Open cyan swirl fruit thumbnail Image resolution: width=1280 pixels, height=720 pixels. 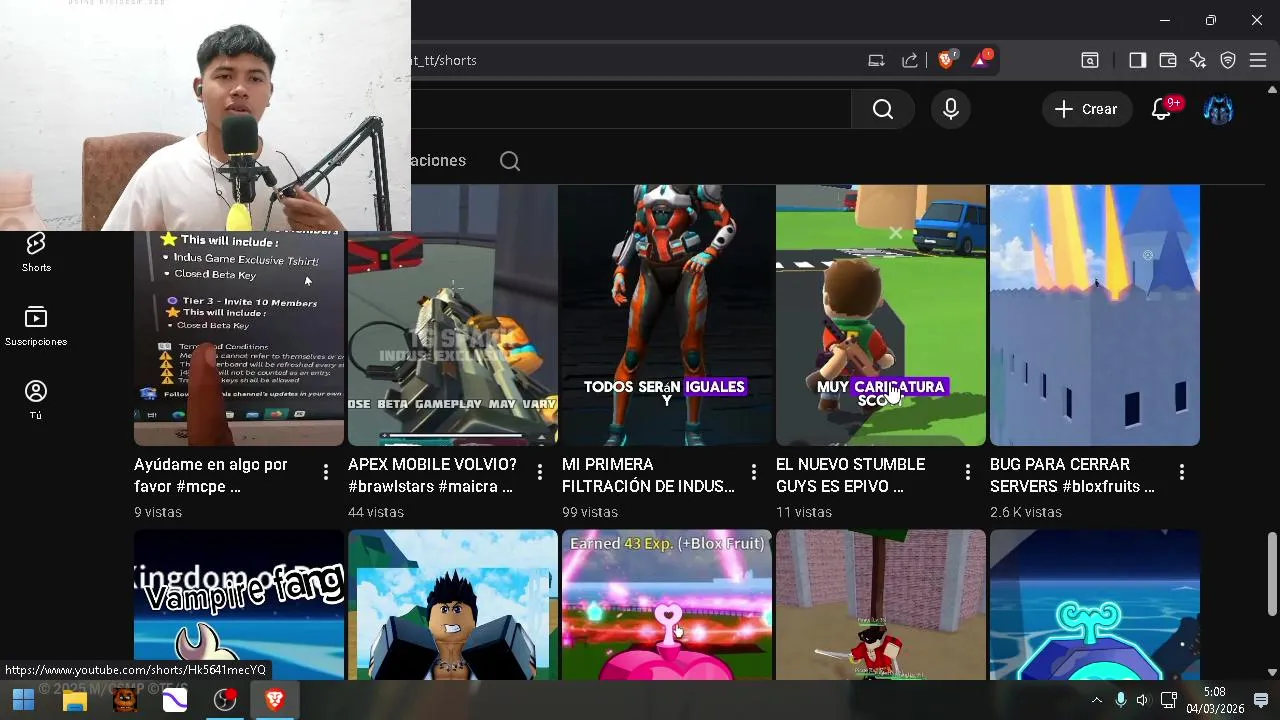[x=1095, y=604]
